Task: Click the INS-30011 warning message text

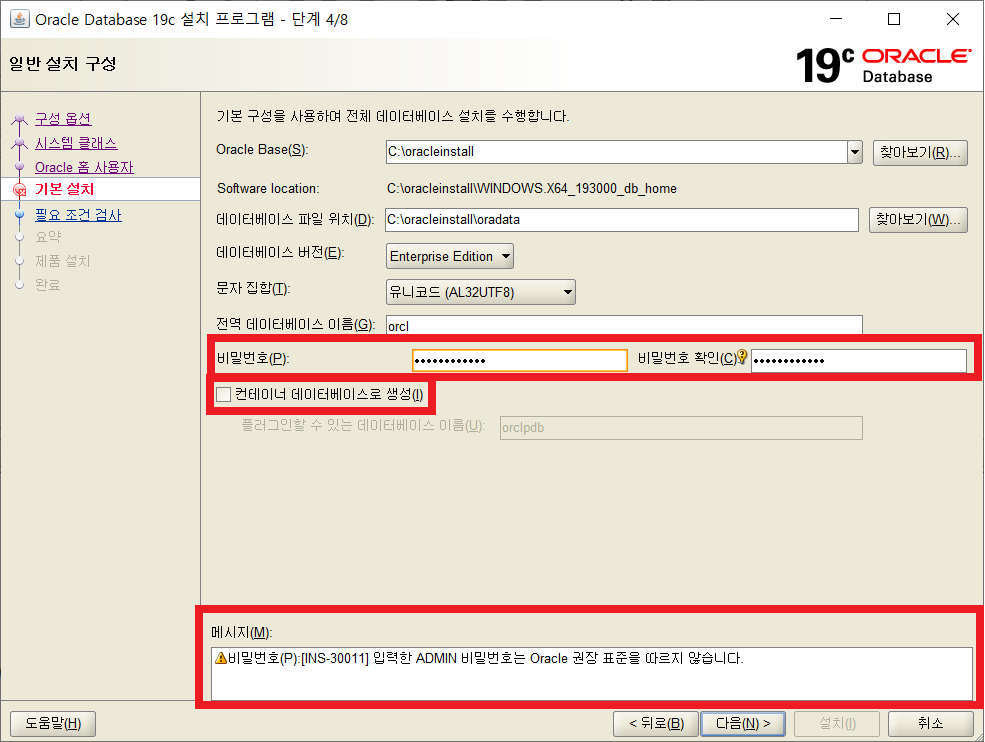Action: pyautogui.click(x=485, y=658)
